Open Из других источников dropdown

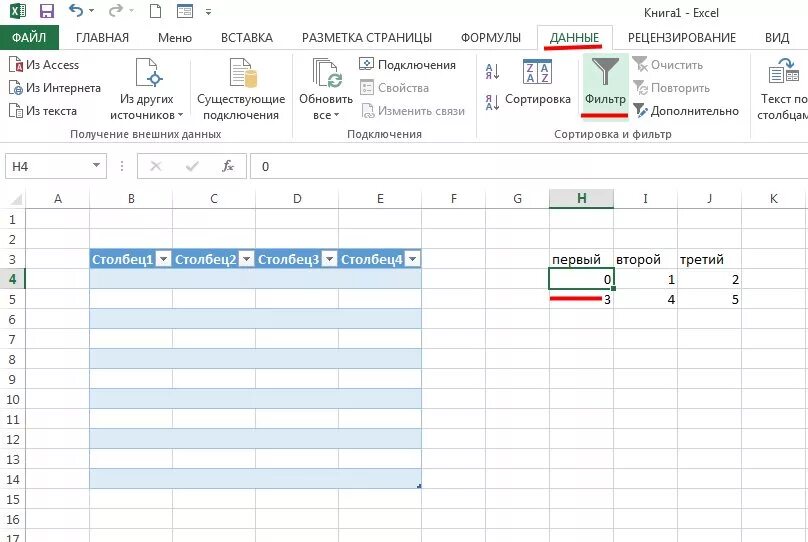146,89
